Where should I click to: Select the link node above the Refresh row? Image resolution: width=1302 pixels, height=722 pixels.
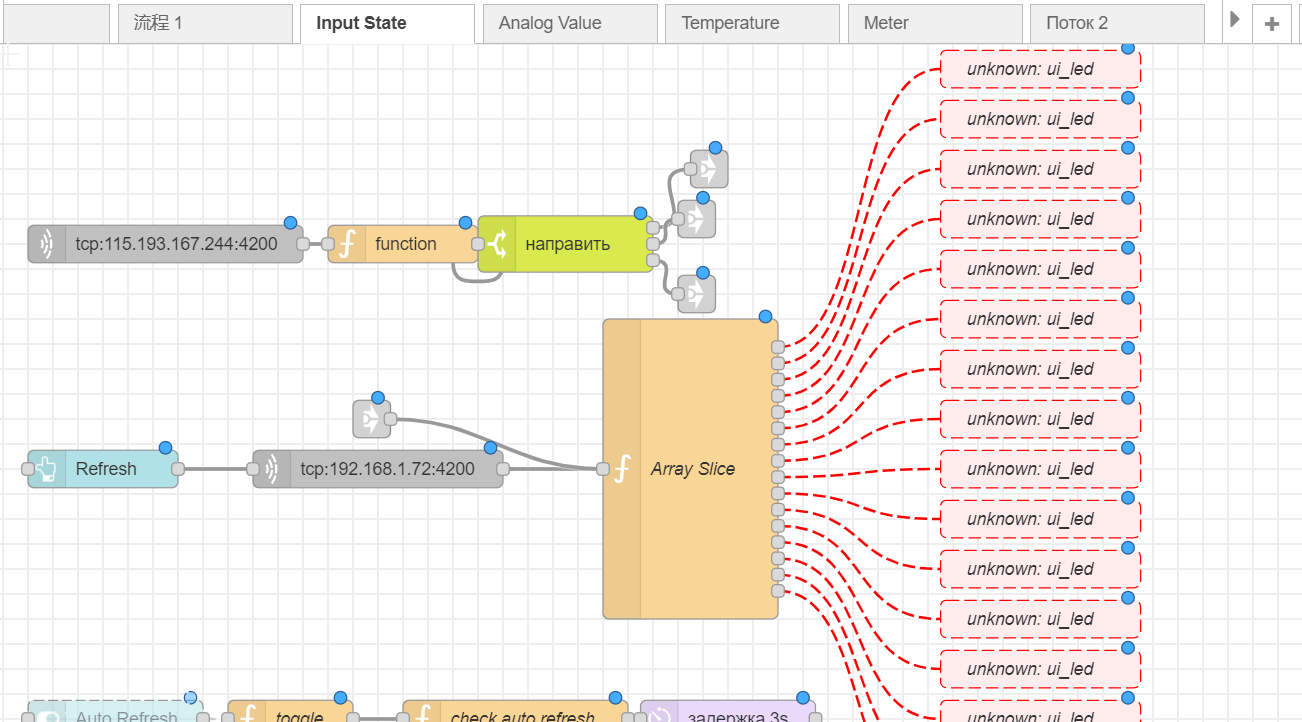[x=372, y=419]
